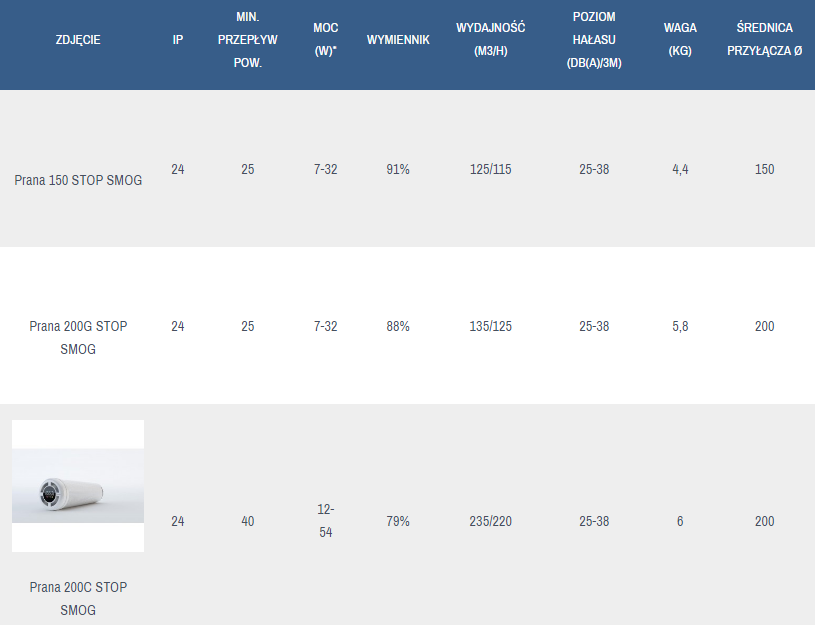Viewport: 815px width, 625px height.
Task: Click the MIN. PRZEPŁYW POW. column header
Action: (x=247, y=40)
